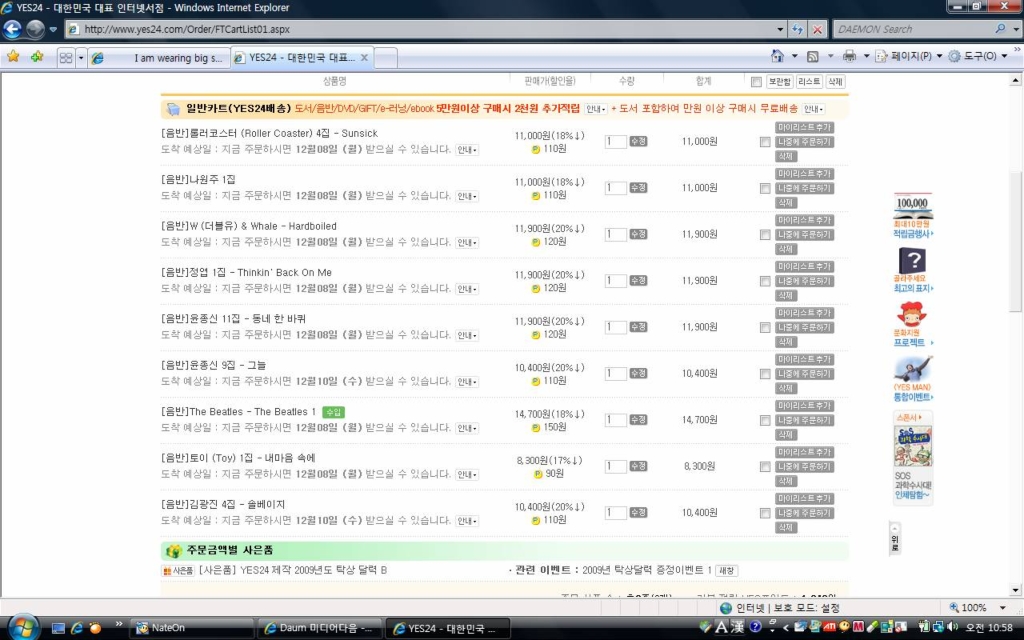Click 나중에 주문하기 for 나원주 1집
This screenshot has width=1024, height=640.
[x=805, y=188]
